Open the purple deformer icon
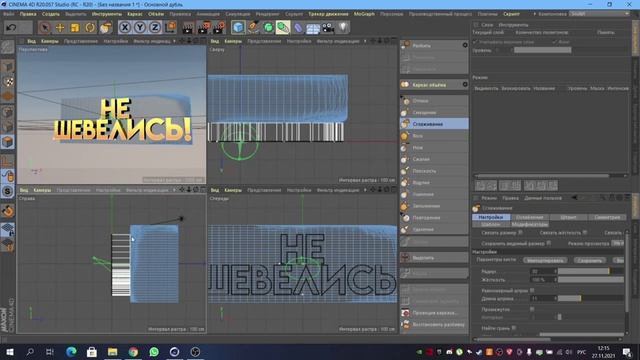This screenshot has height=360, width=640. pos(298,28)
